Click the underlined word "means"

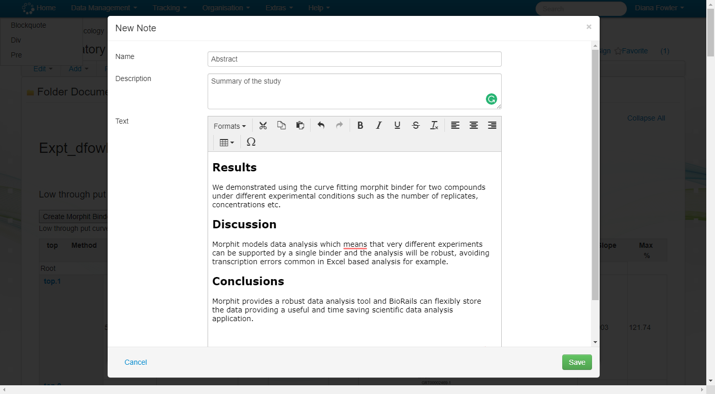[x=355, y=244]
